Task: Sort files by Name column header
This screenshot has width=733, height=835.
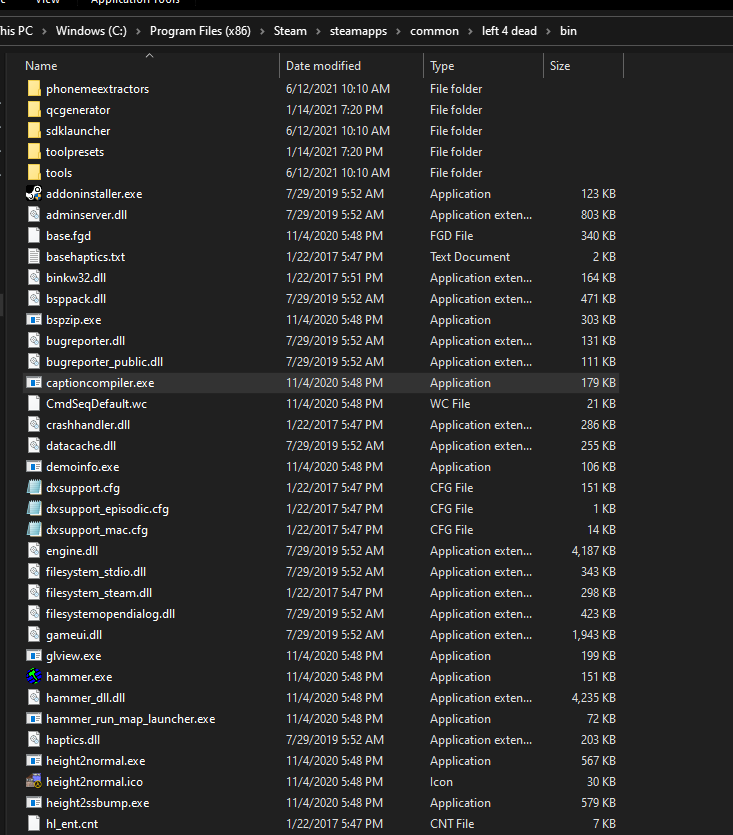Action: click(41, 66)
